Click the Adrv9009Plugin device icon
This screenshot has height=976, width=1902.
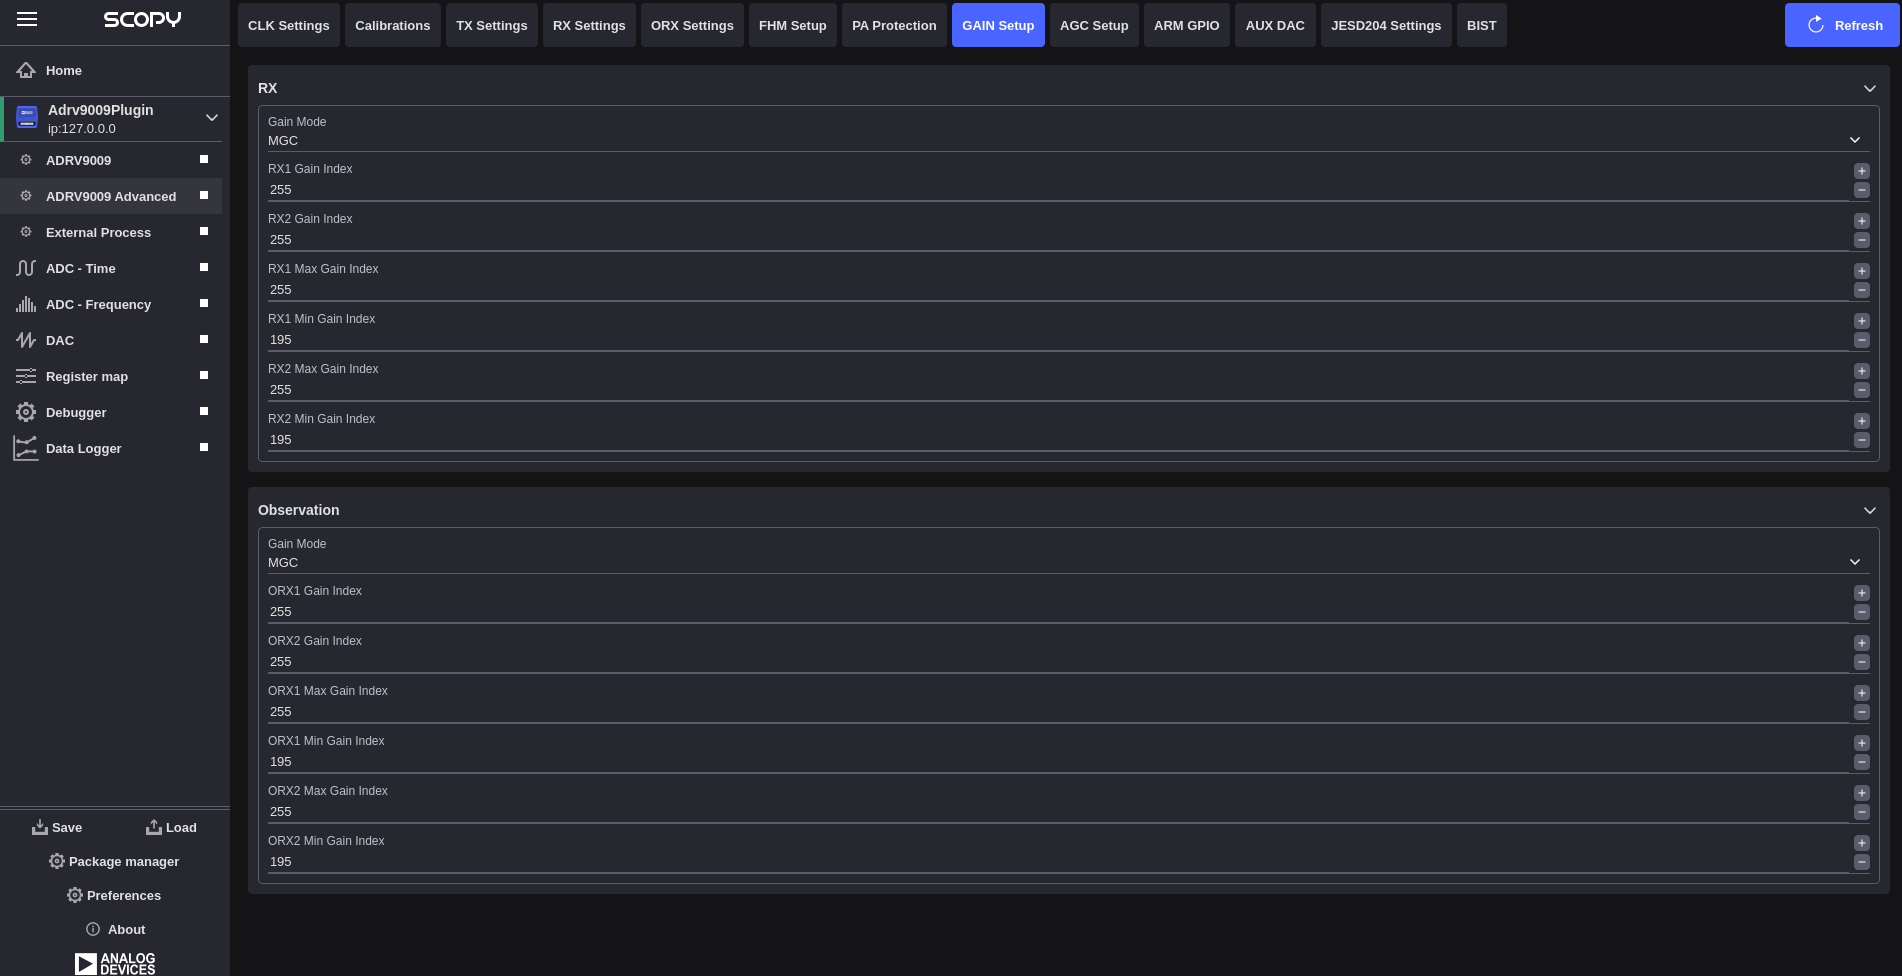[x=27, y=117]
